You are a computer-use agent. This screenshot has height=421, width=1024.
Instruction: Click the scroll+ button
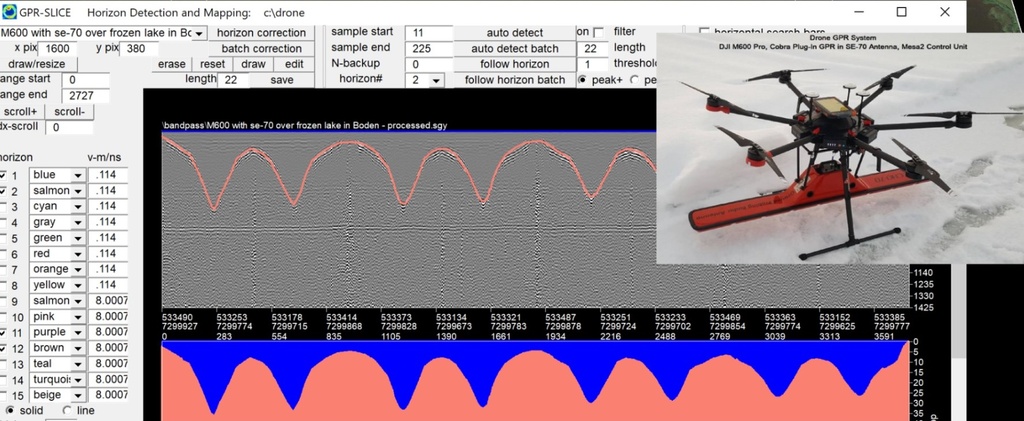[x=21, y=112]
